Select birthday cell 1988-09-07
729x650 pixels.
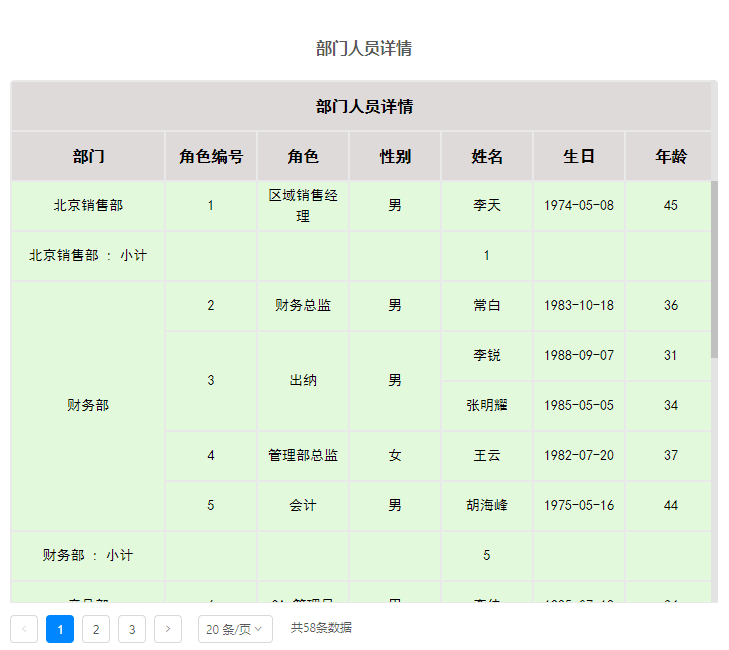coord(579,356)
